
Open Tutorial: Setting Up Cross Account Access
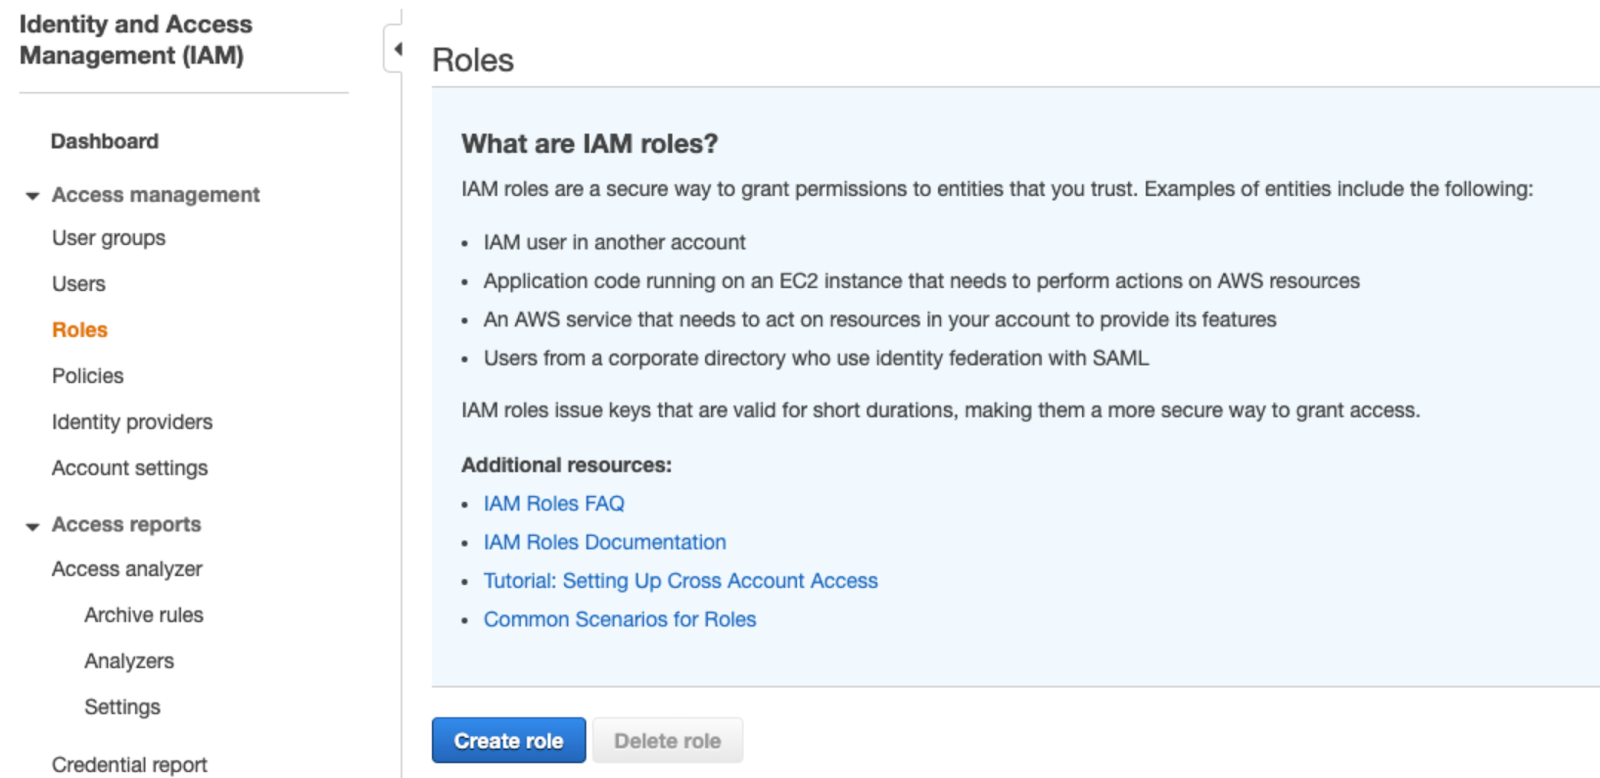(x=681, y=581)
